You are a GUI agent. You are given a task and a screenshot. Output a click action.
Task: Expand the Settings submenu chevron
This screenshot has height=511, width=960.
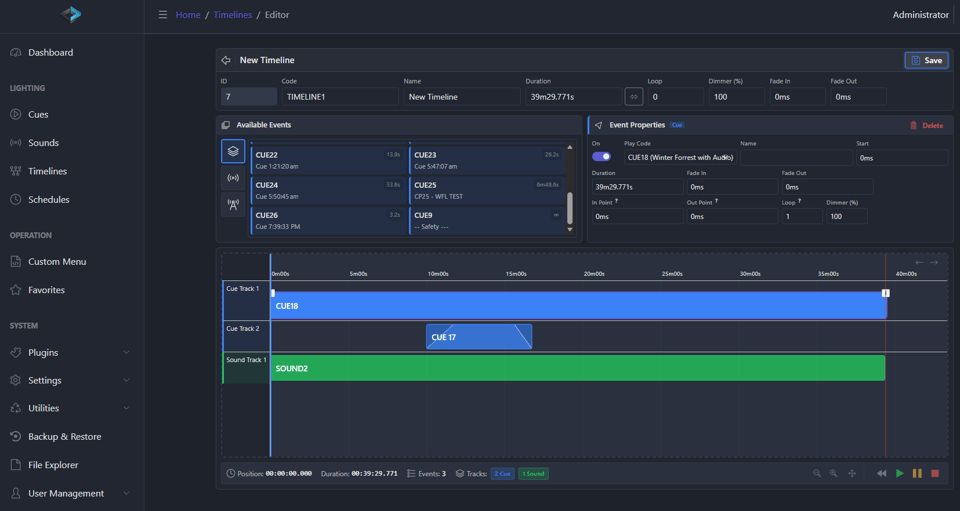click(126, 380)
